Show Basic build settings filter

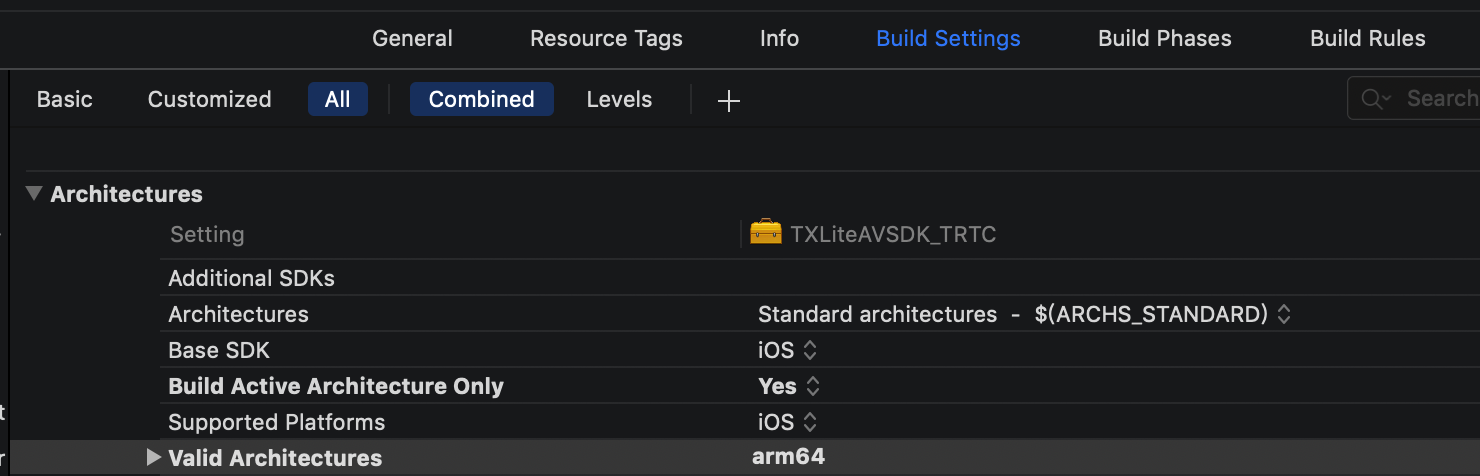pos(65,100)
